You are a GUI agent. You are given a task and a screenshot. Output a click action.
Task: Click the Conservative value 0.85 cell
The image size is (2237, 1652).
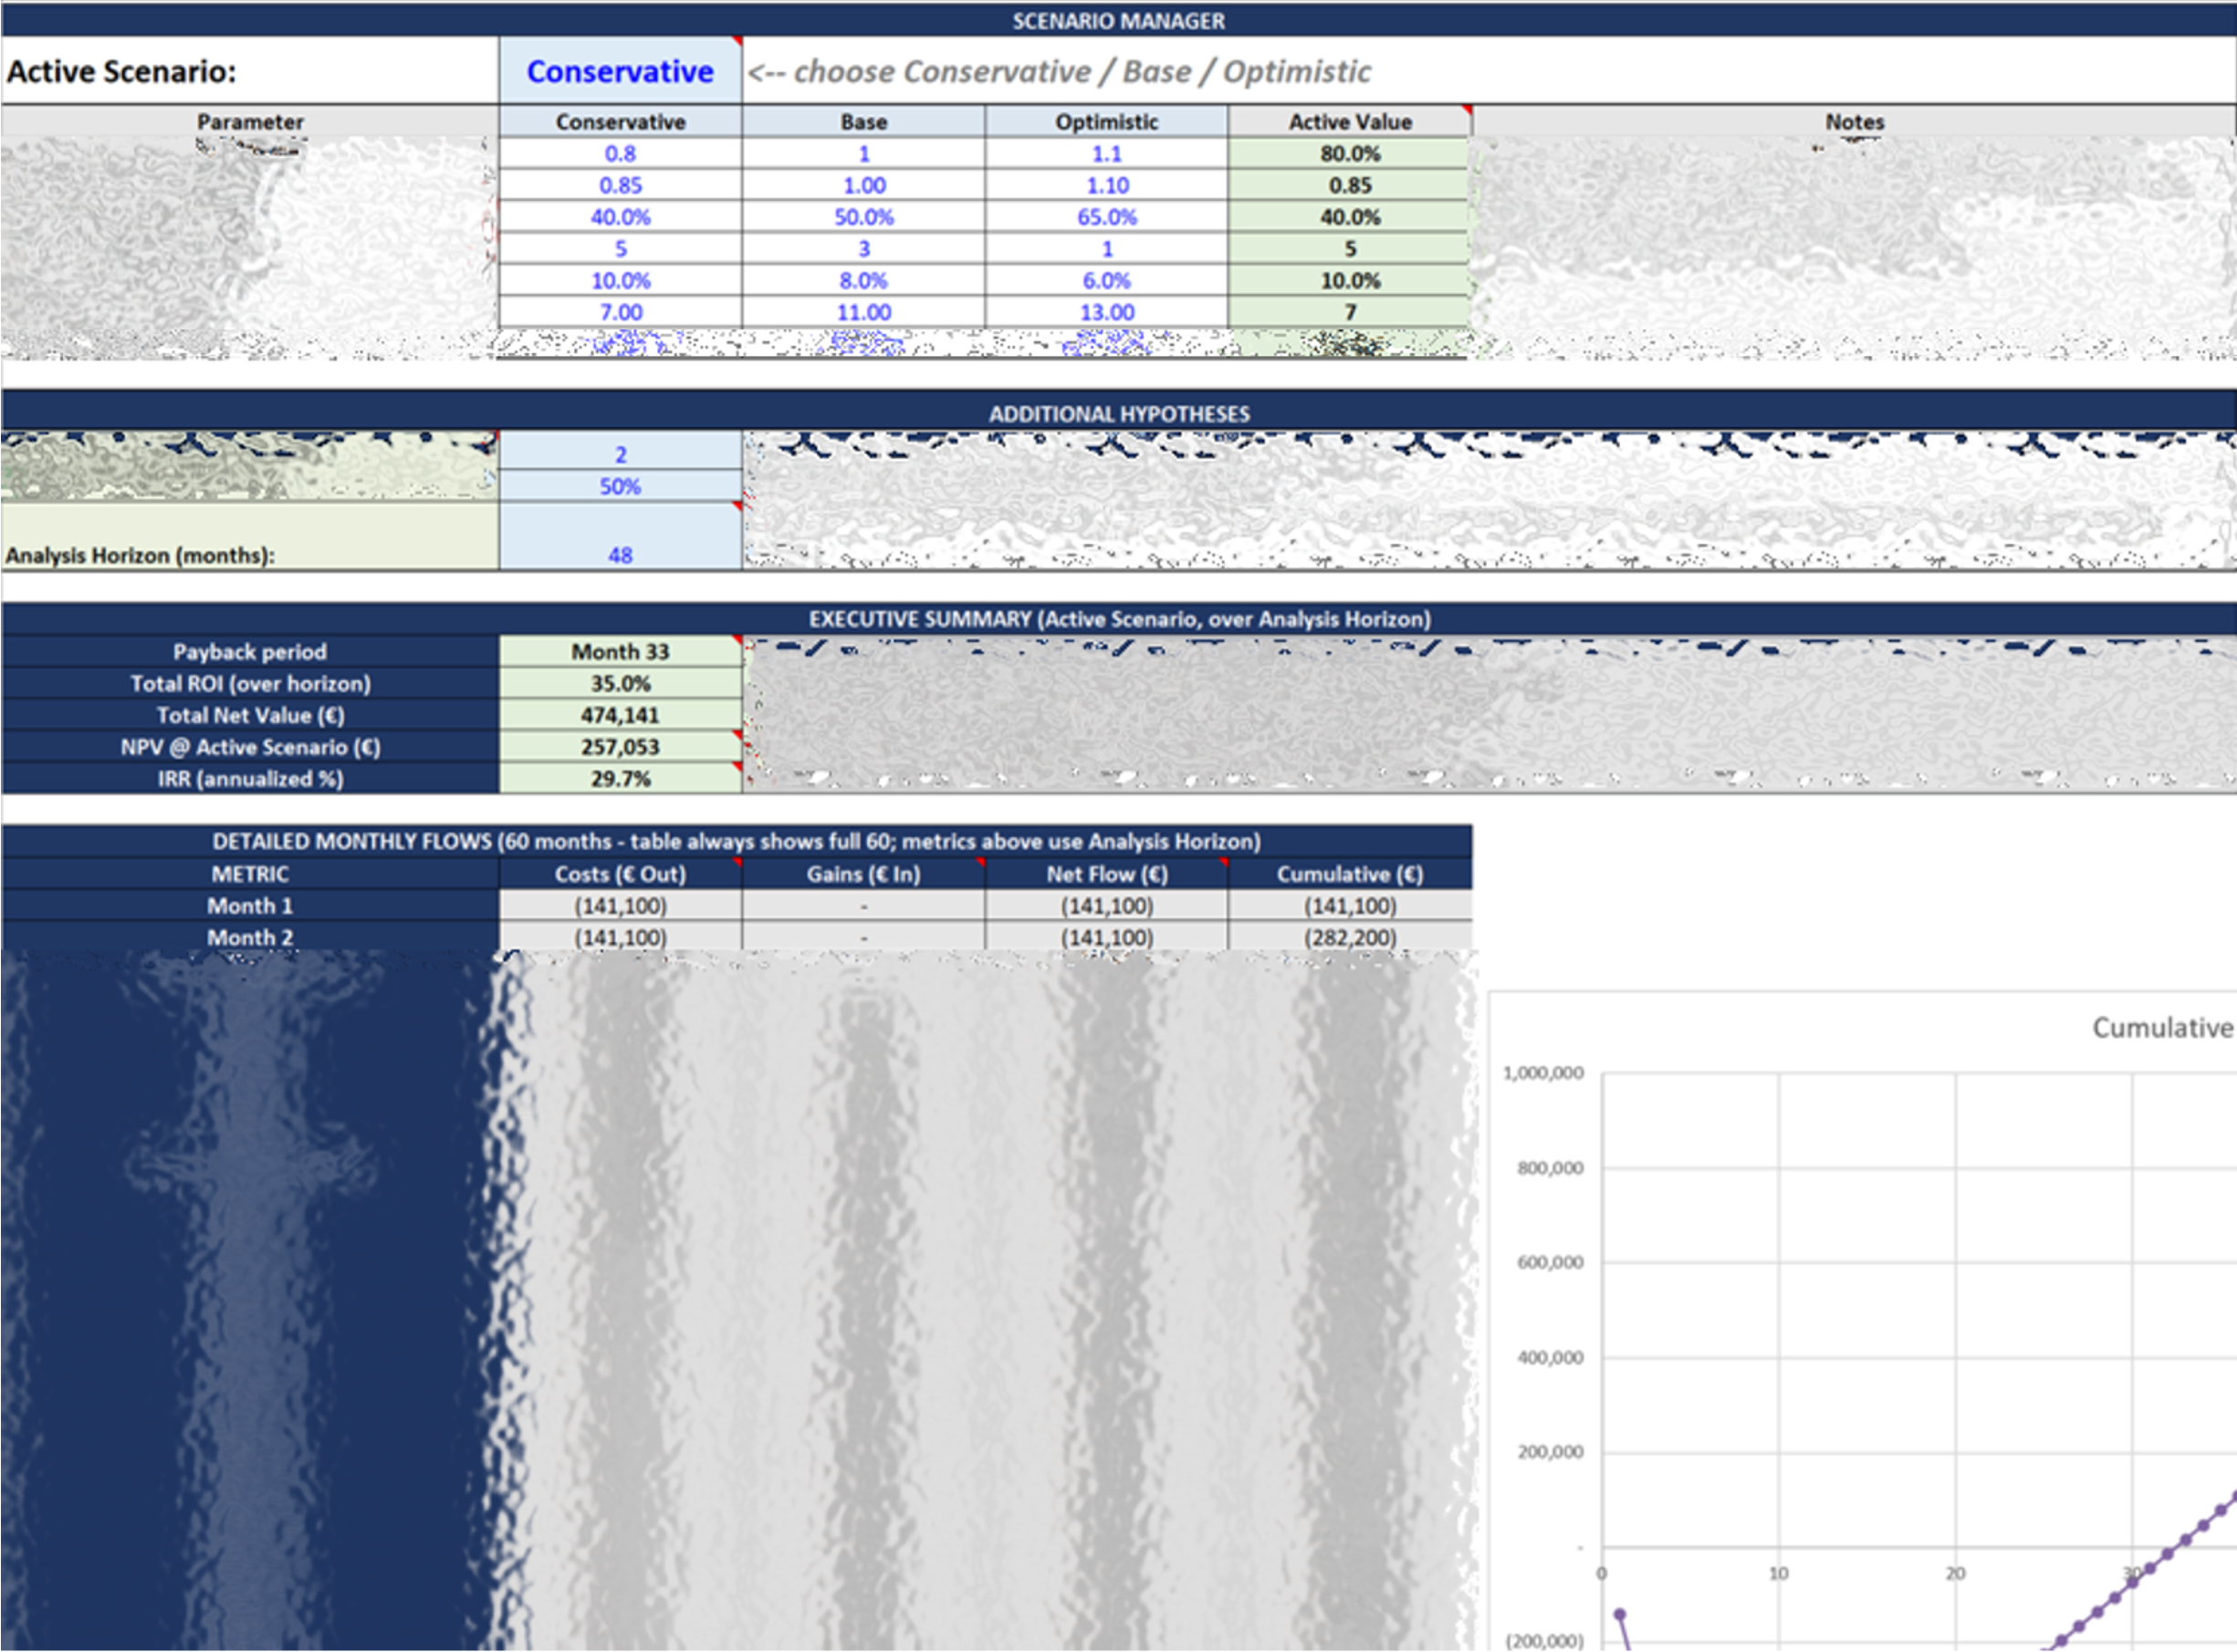pos(620,185)
